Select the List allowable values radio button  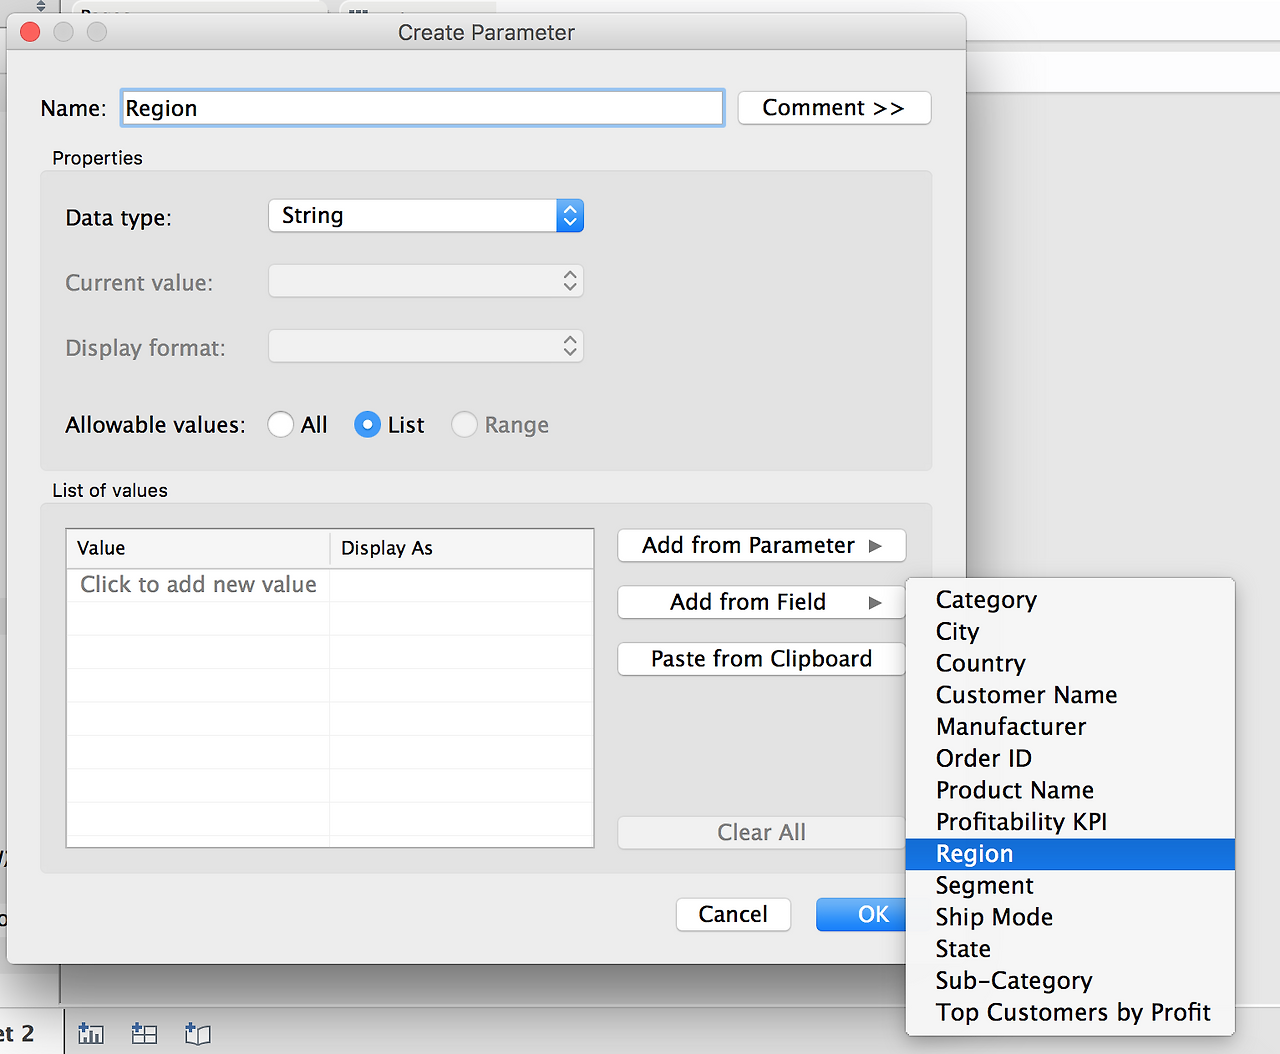[x=367, y=425]
